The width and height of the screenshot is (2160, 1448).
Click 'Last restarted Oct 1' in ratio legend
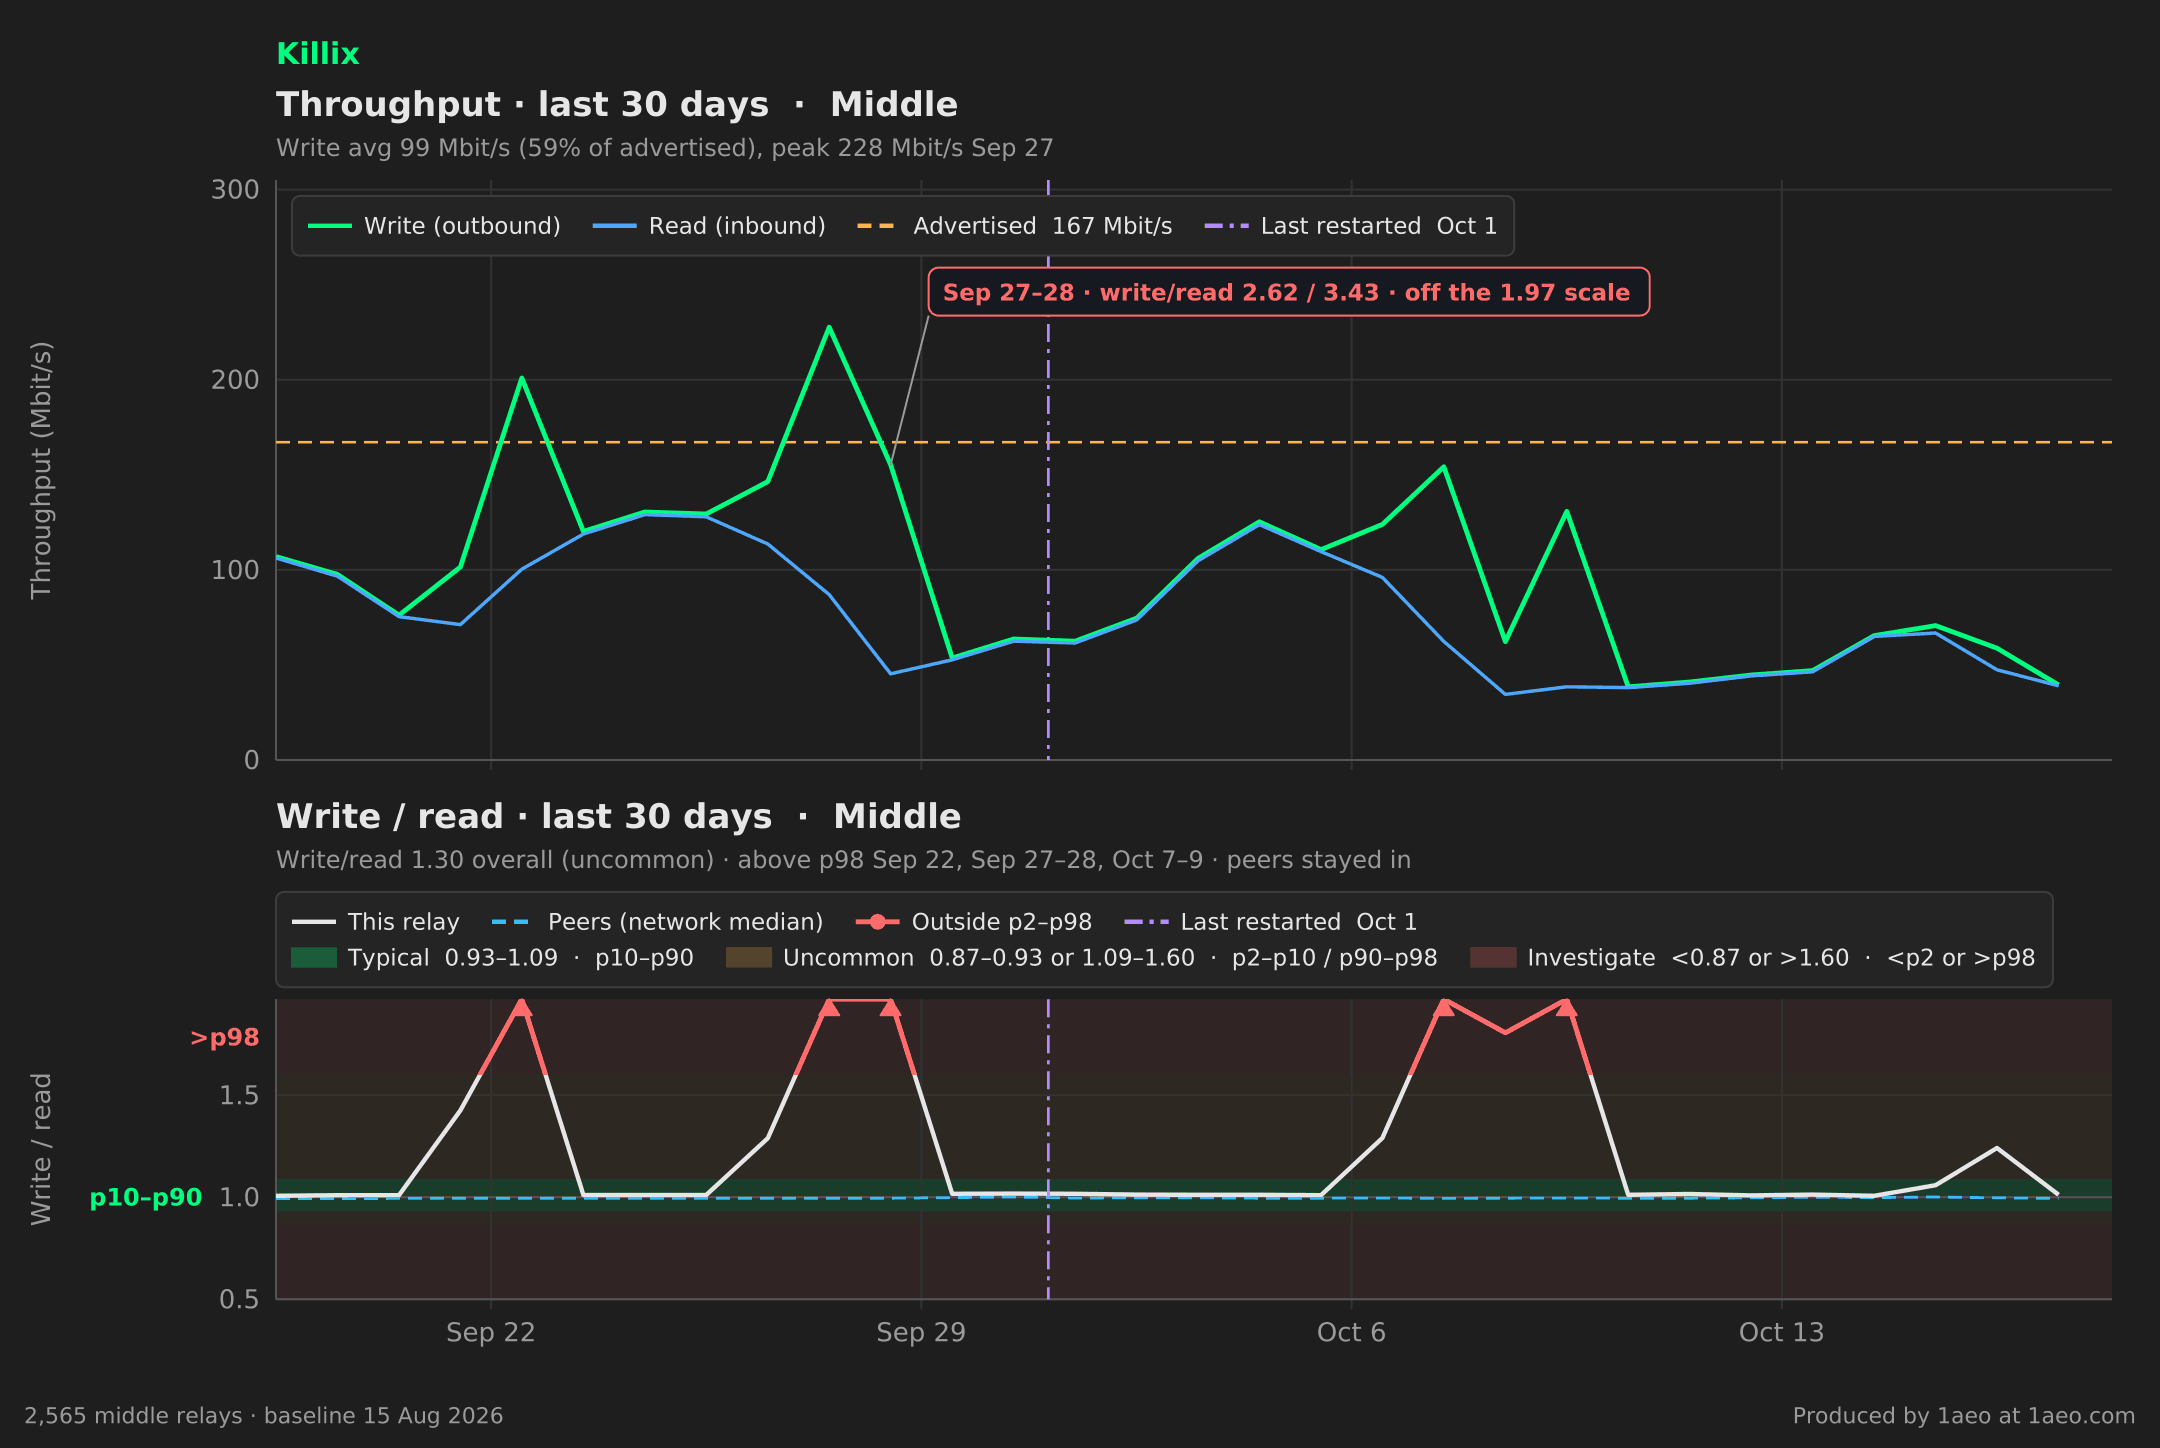tap(1270, 922)
